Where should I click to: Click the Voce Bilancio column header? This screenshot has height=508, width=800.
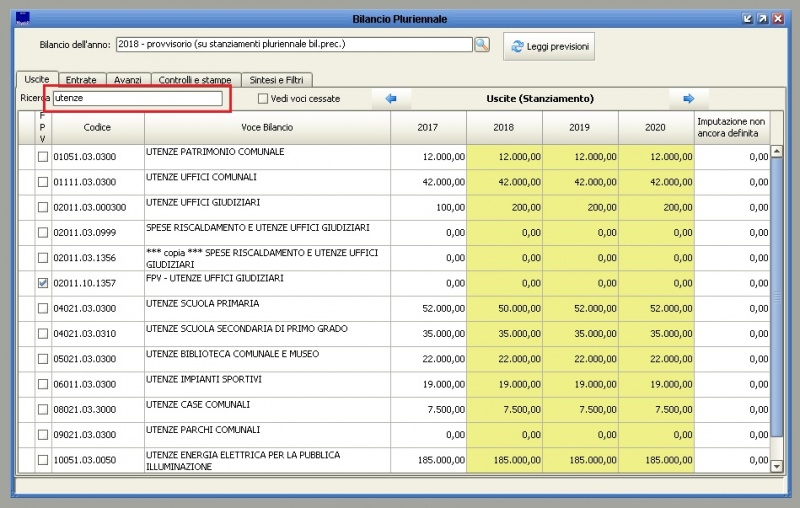pyautogui.click(x=267, y=127)
